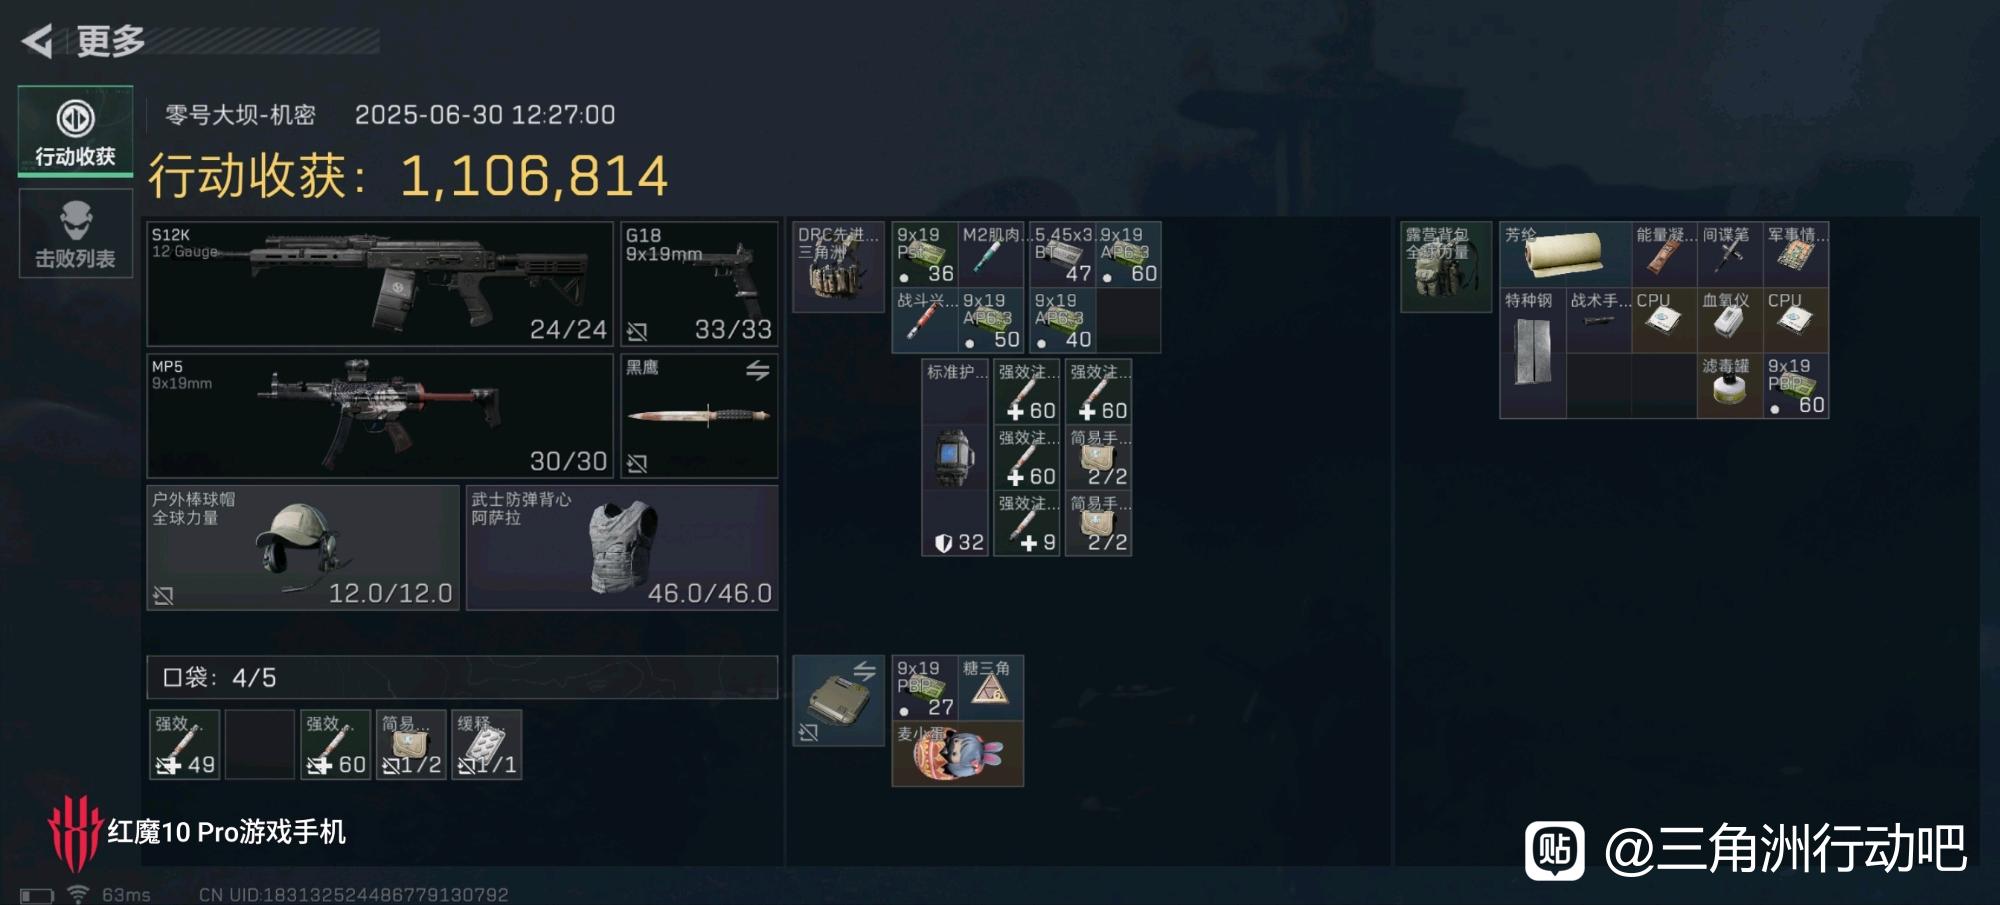Select the MP5 submachine gun slot
Image resolution: width=2000 pixels, height=905 pixels.
click(x=380, y=416)
